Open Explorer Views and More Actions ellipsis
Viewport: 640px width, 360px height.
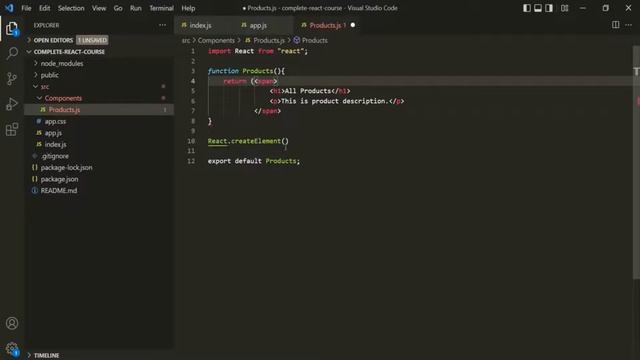(x=162, y=25)
